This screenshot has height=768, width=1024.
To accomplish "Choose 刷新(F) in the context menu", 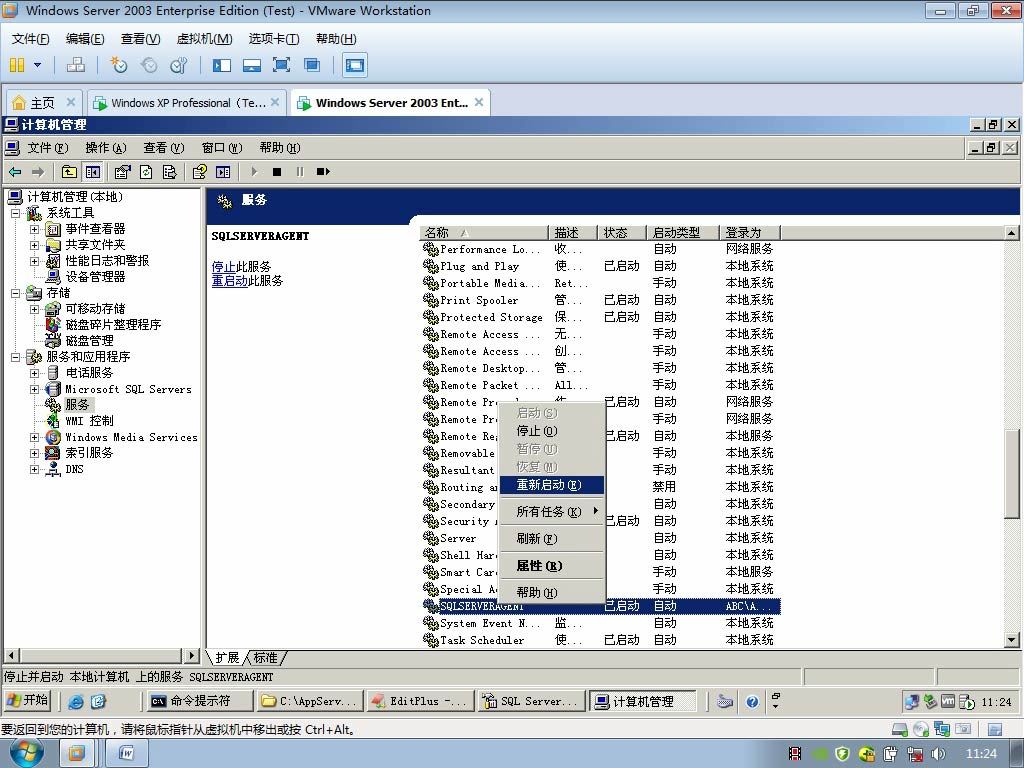I will click(x=551, y=539).
